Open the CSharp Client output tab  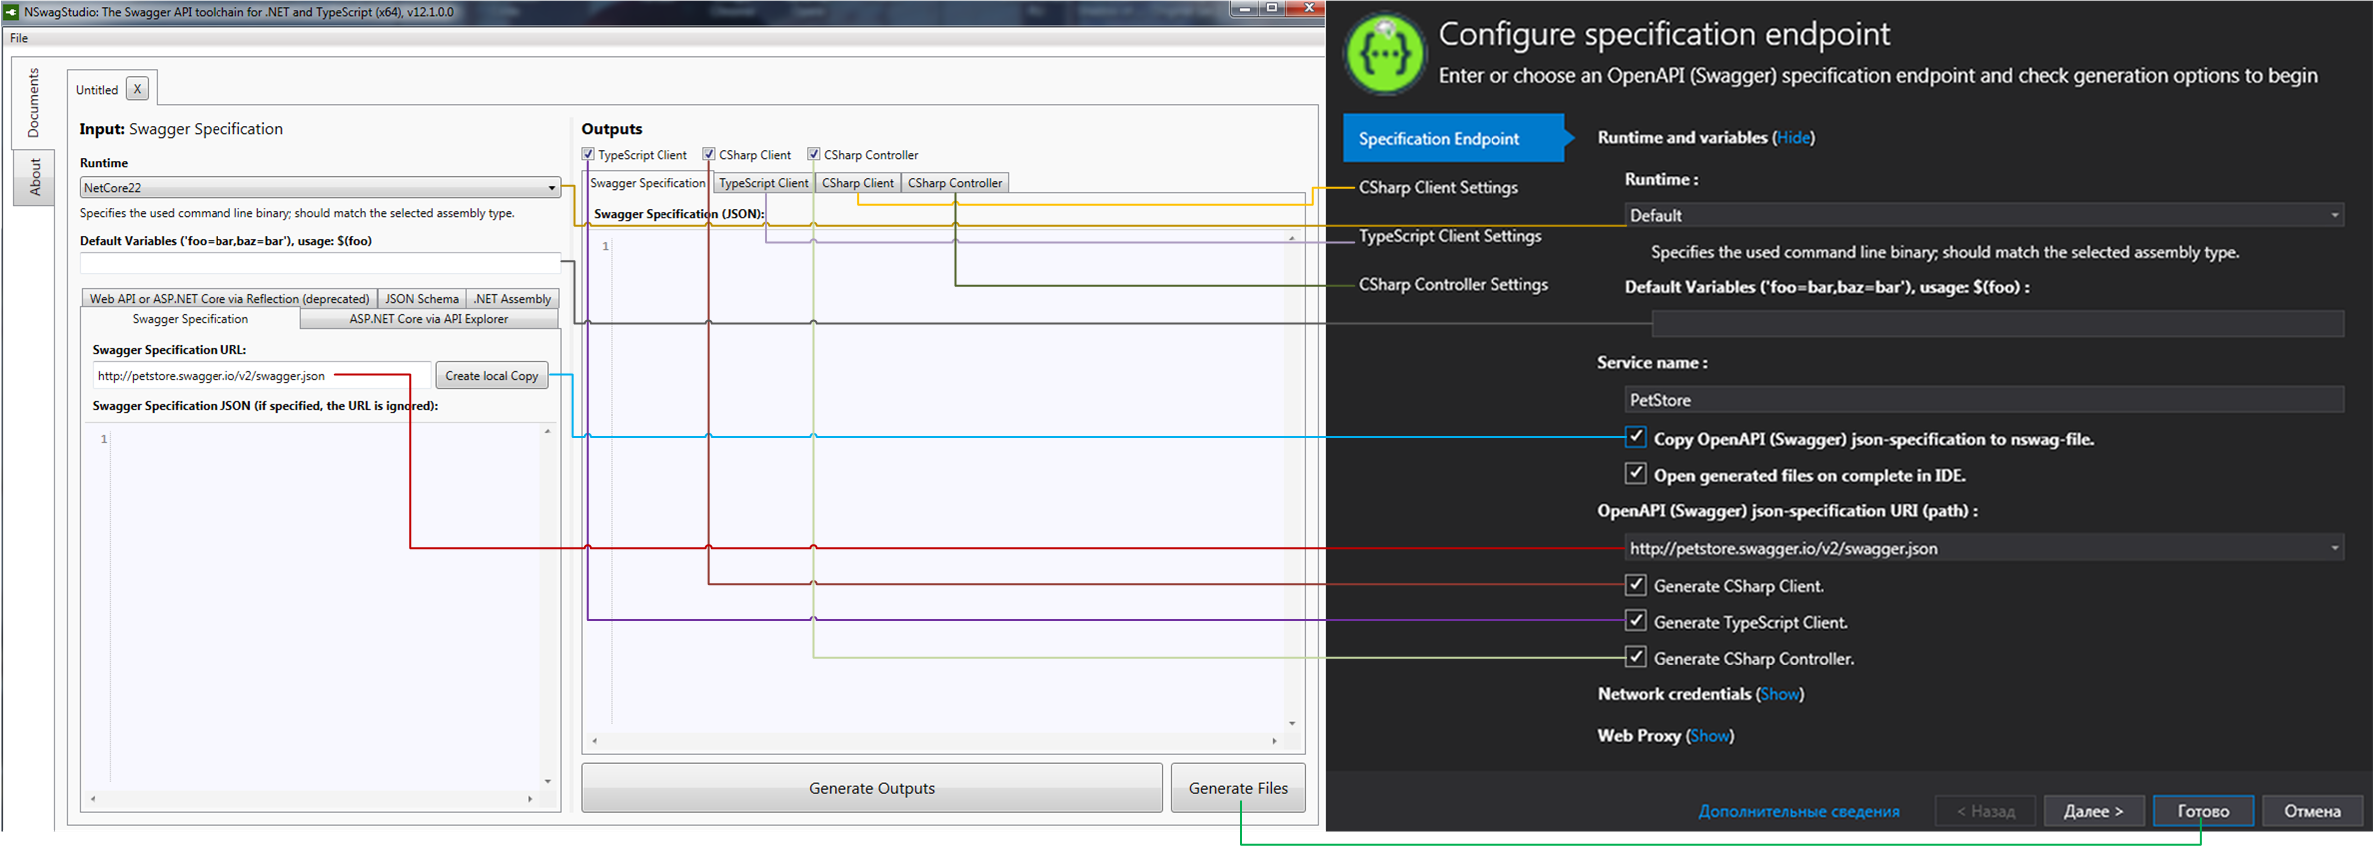[857, 183]
